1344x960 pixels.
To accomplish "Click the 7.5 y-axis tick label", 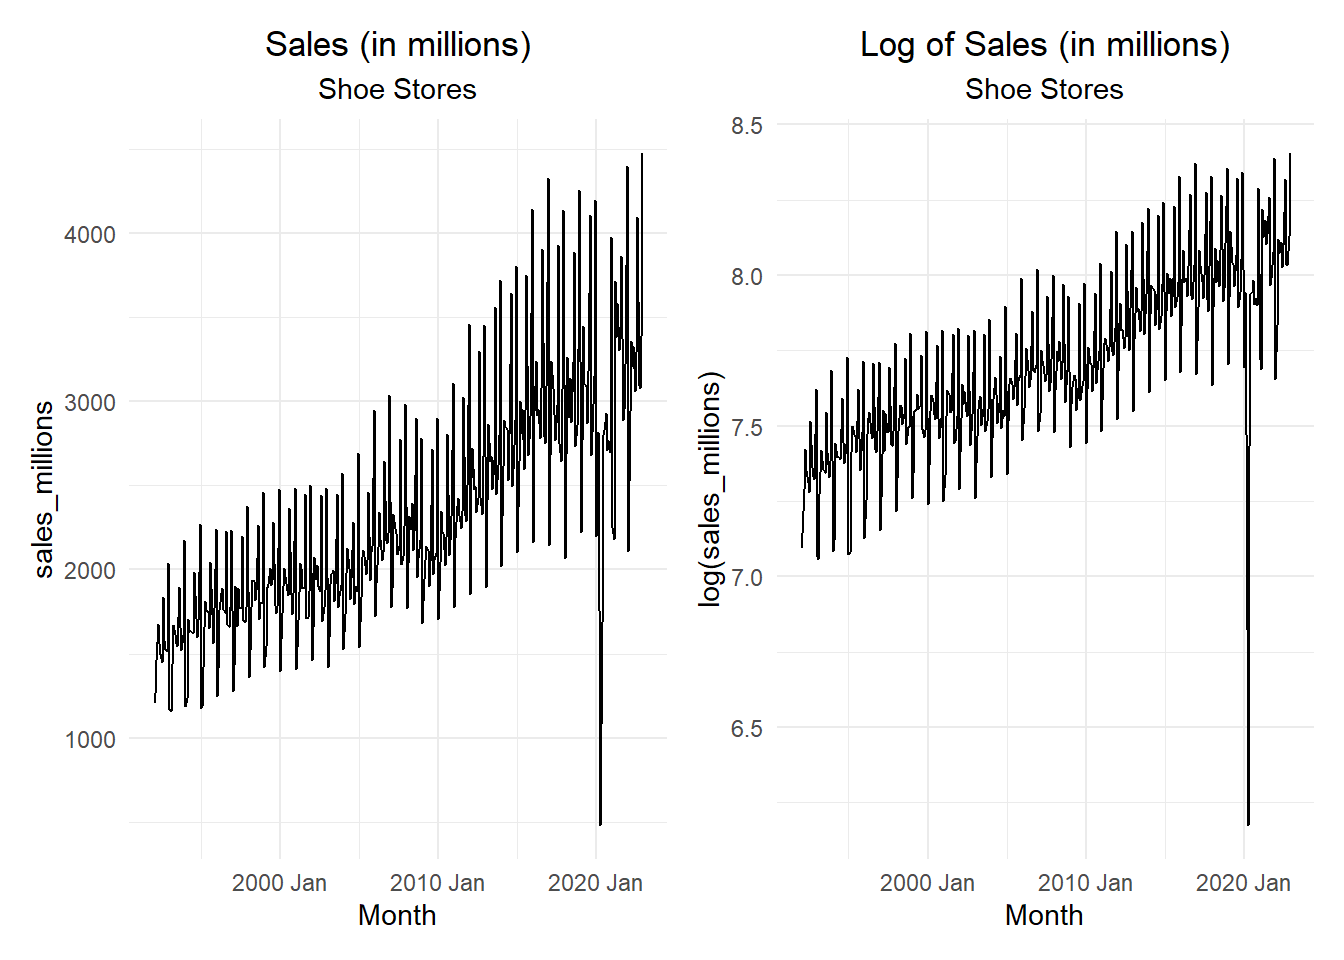I will [x=746, y=428].
